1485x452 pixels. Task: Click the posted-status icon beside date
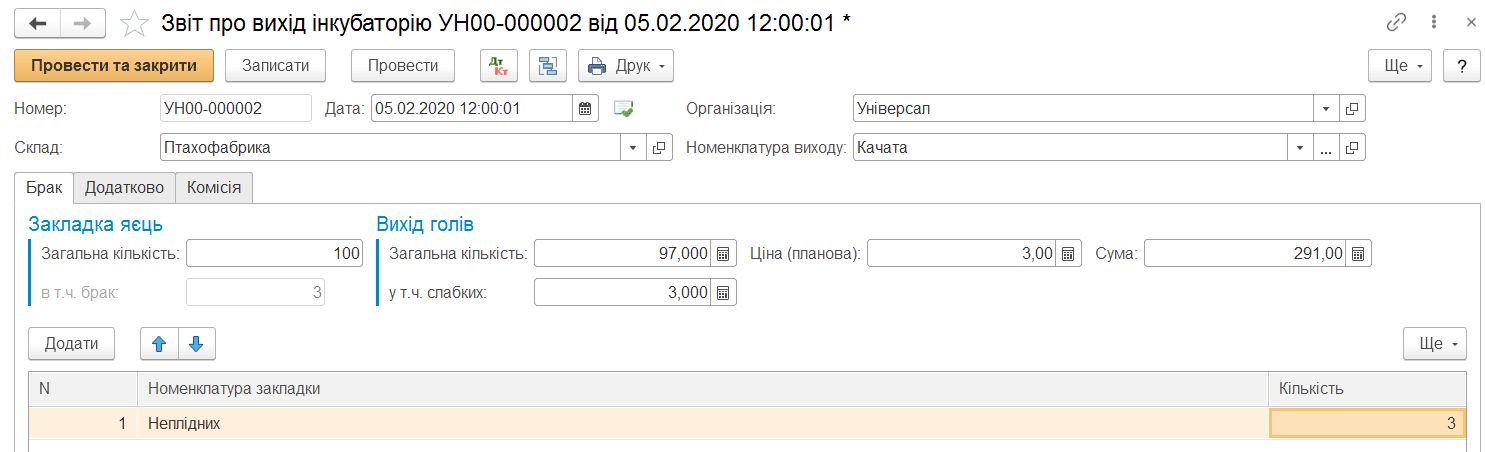(625, 108)
